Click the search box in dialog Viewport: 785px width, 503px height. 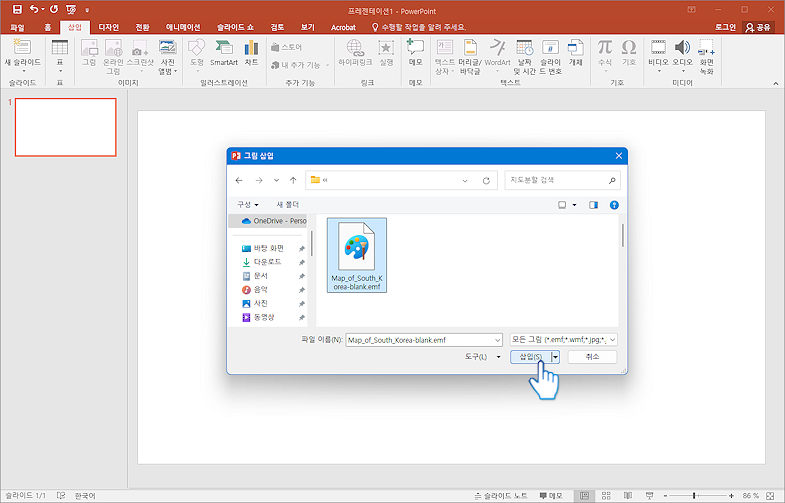[562, 180]
